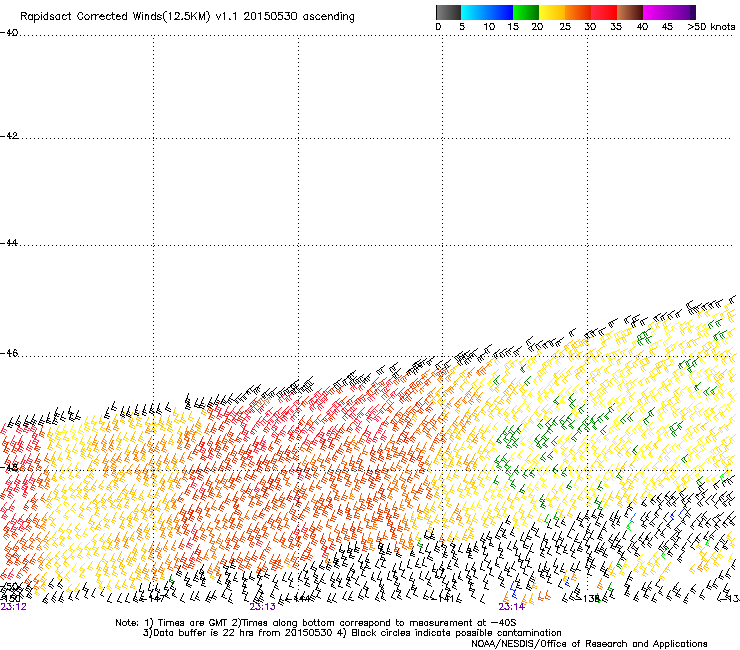Viewport: 740px width, 650px height.
Task: Click the -141 longitude label
Action: pyautogui.click(x=445, y=599)
